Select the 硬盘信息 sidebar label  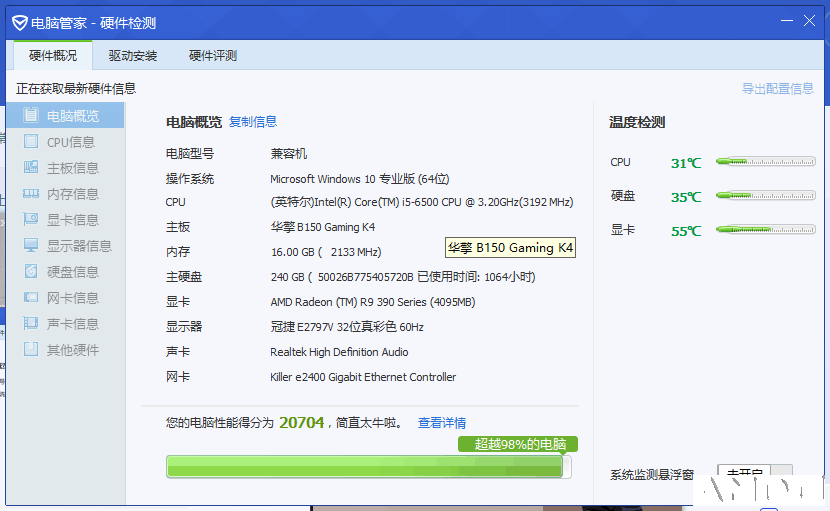coord(73,272)
